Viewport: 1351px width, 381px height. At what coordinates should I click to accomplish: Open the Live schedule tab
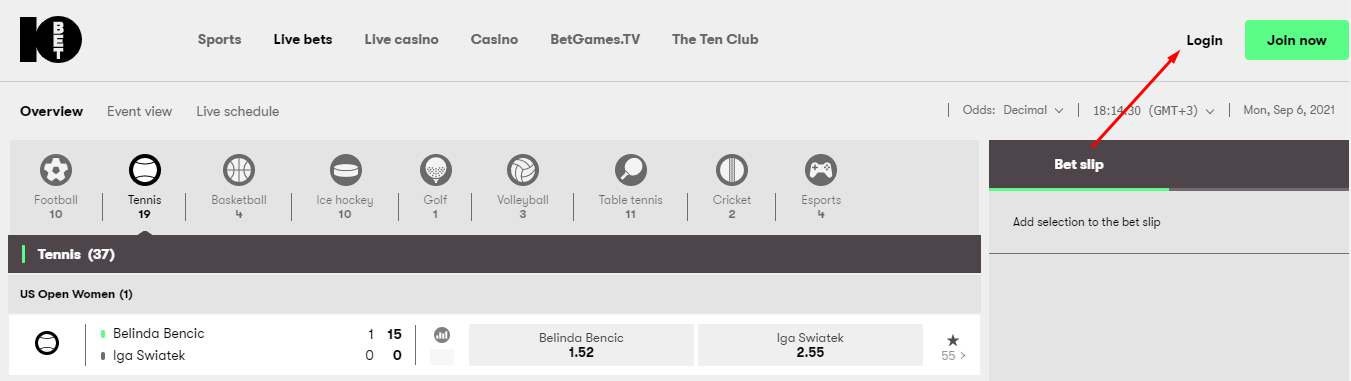[x=237, y=111]
